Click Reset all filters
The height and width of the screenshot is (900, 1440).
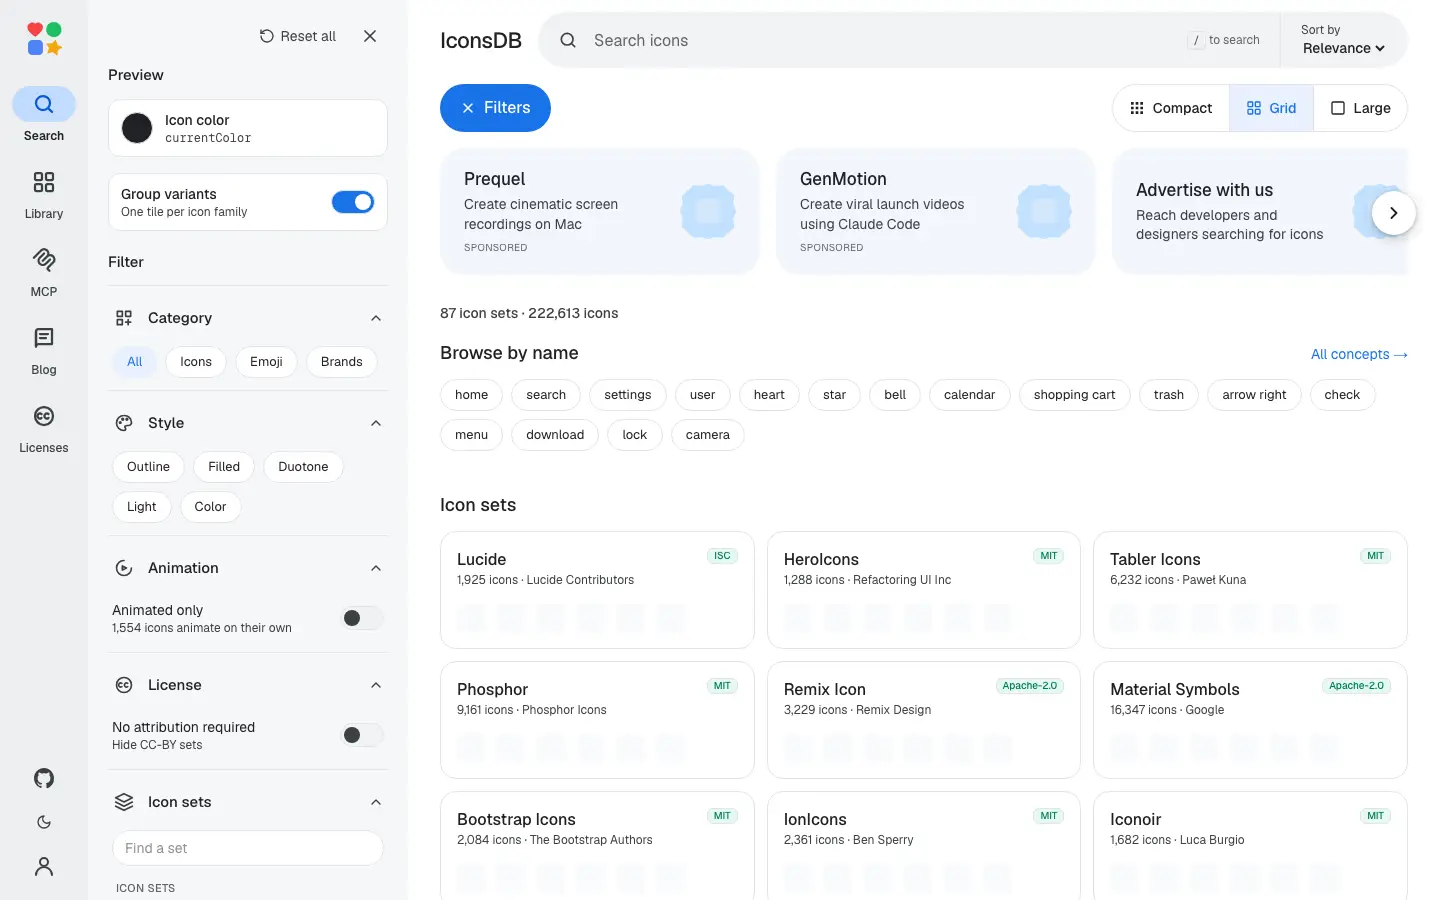click(298, 36)
